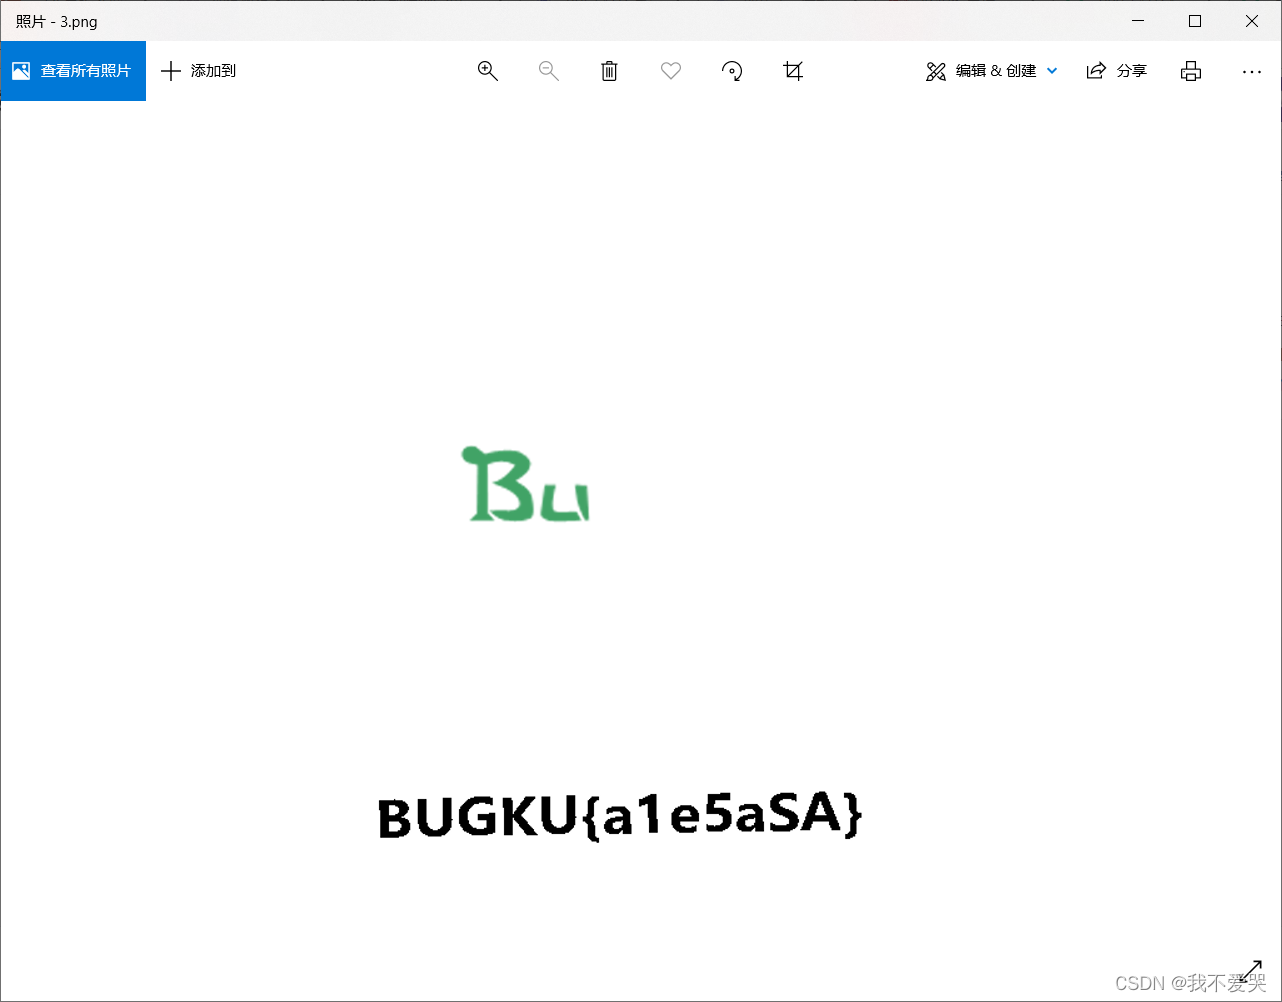Expand the Edit & Create dropdown chevron
The image size is (1282, 1002).
pos(1051,70)
